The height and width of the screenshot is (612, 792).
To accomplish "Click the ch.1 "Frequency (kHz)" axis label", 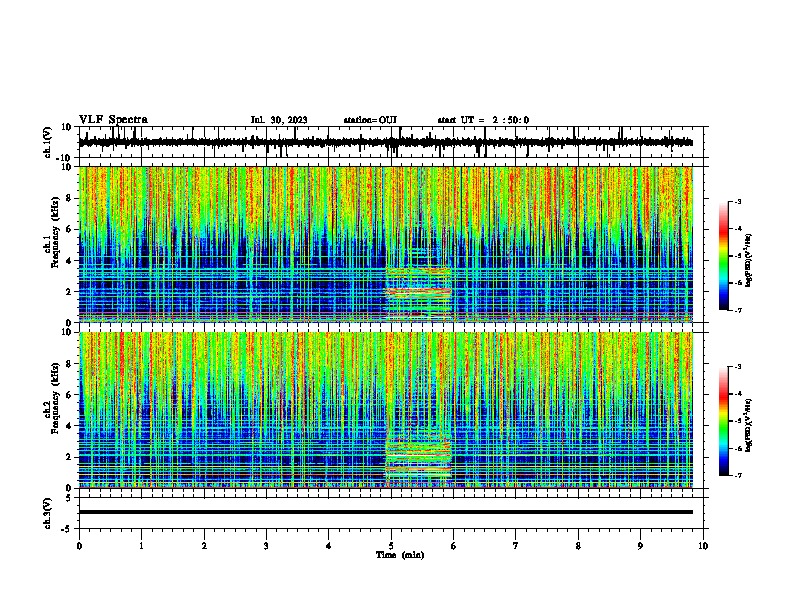I will coord(55,233).
